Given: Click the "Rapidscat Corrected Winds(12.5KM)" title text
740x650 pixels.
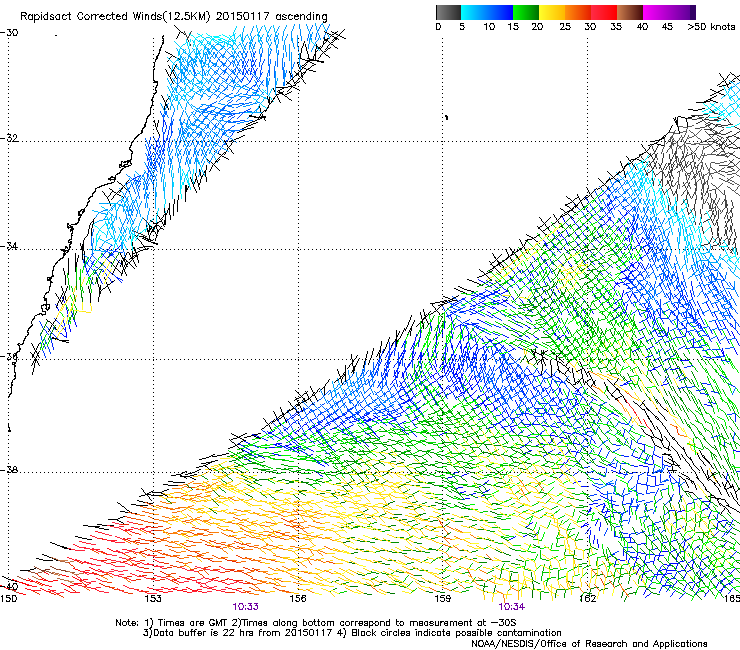Looking at the screenshot, I should (115, 17).
